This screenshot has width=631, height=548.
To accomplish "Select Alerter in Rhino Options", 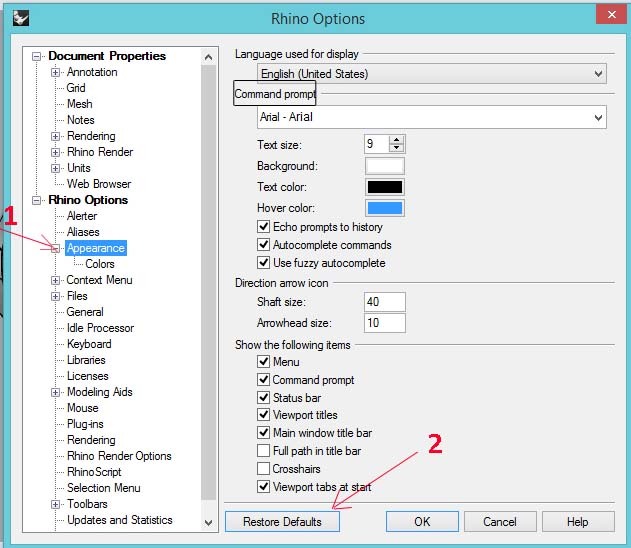I will (82, 216).
